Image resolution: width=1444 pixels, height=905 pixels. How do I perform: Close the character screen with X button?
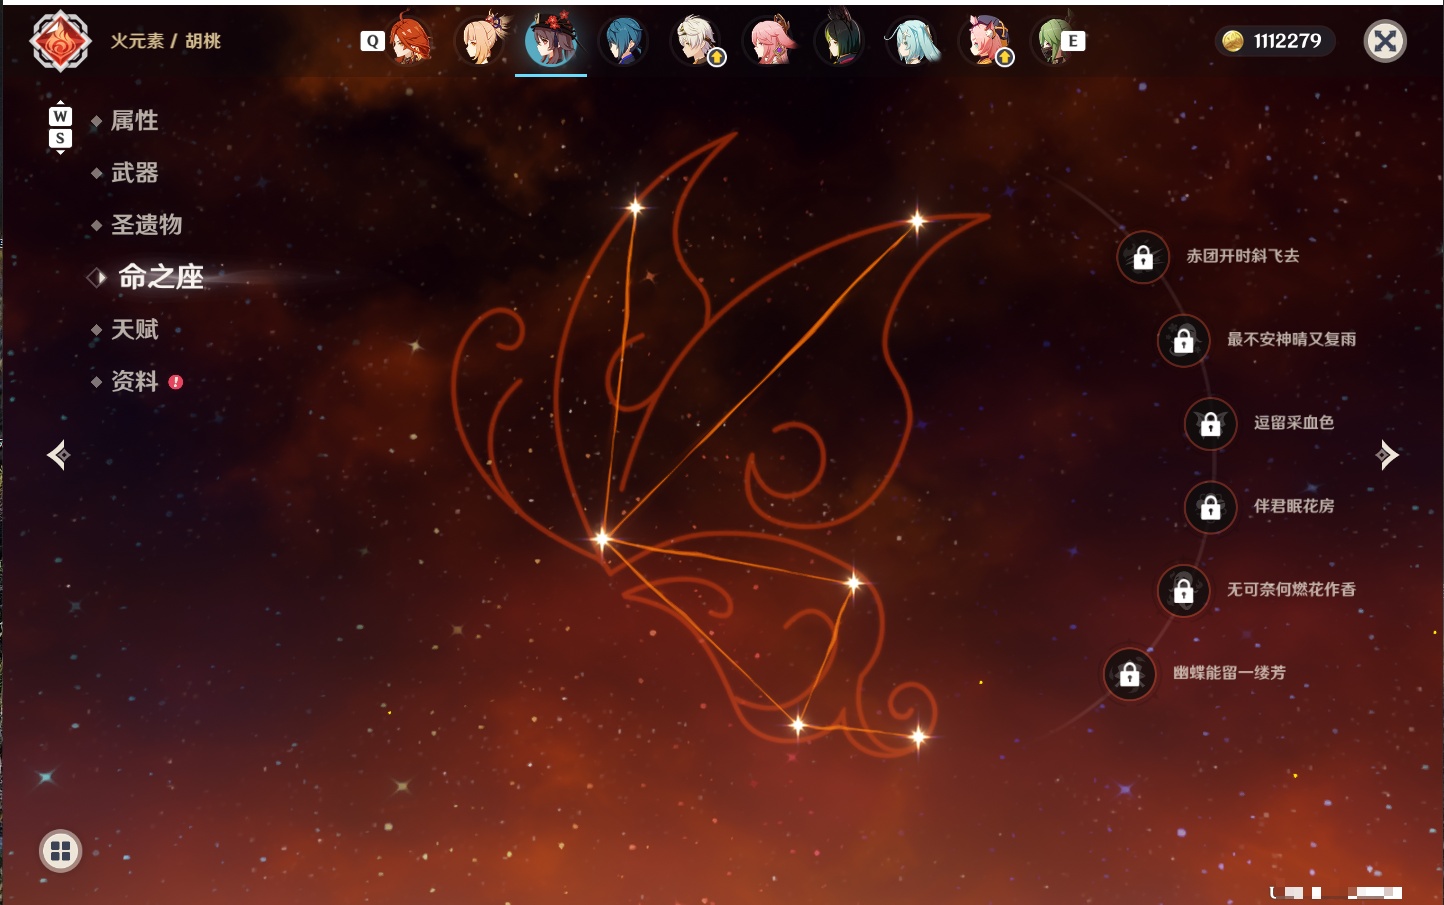pyautogui.click(x=1385, y=41)
